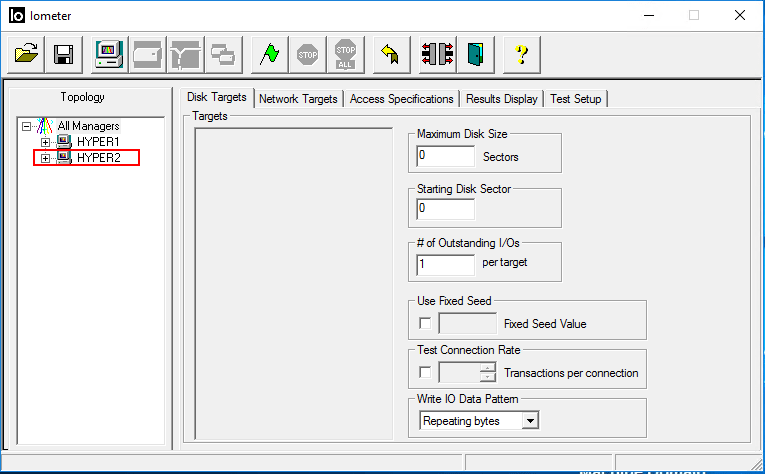
Task: Increase transactions per connection spinner
Action: point(488,367)
